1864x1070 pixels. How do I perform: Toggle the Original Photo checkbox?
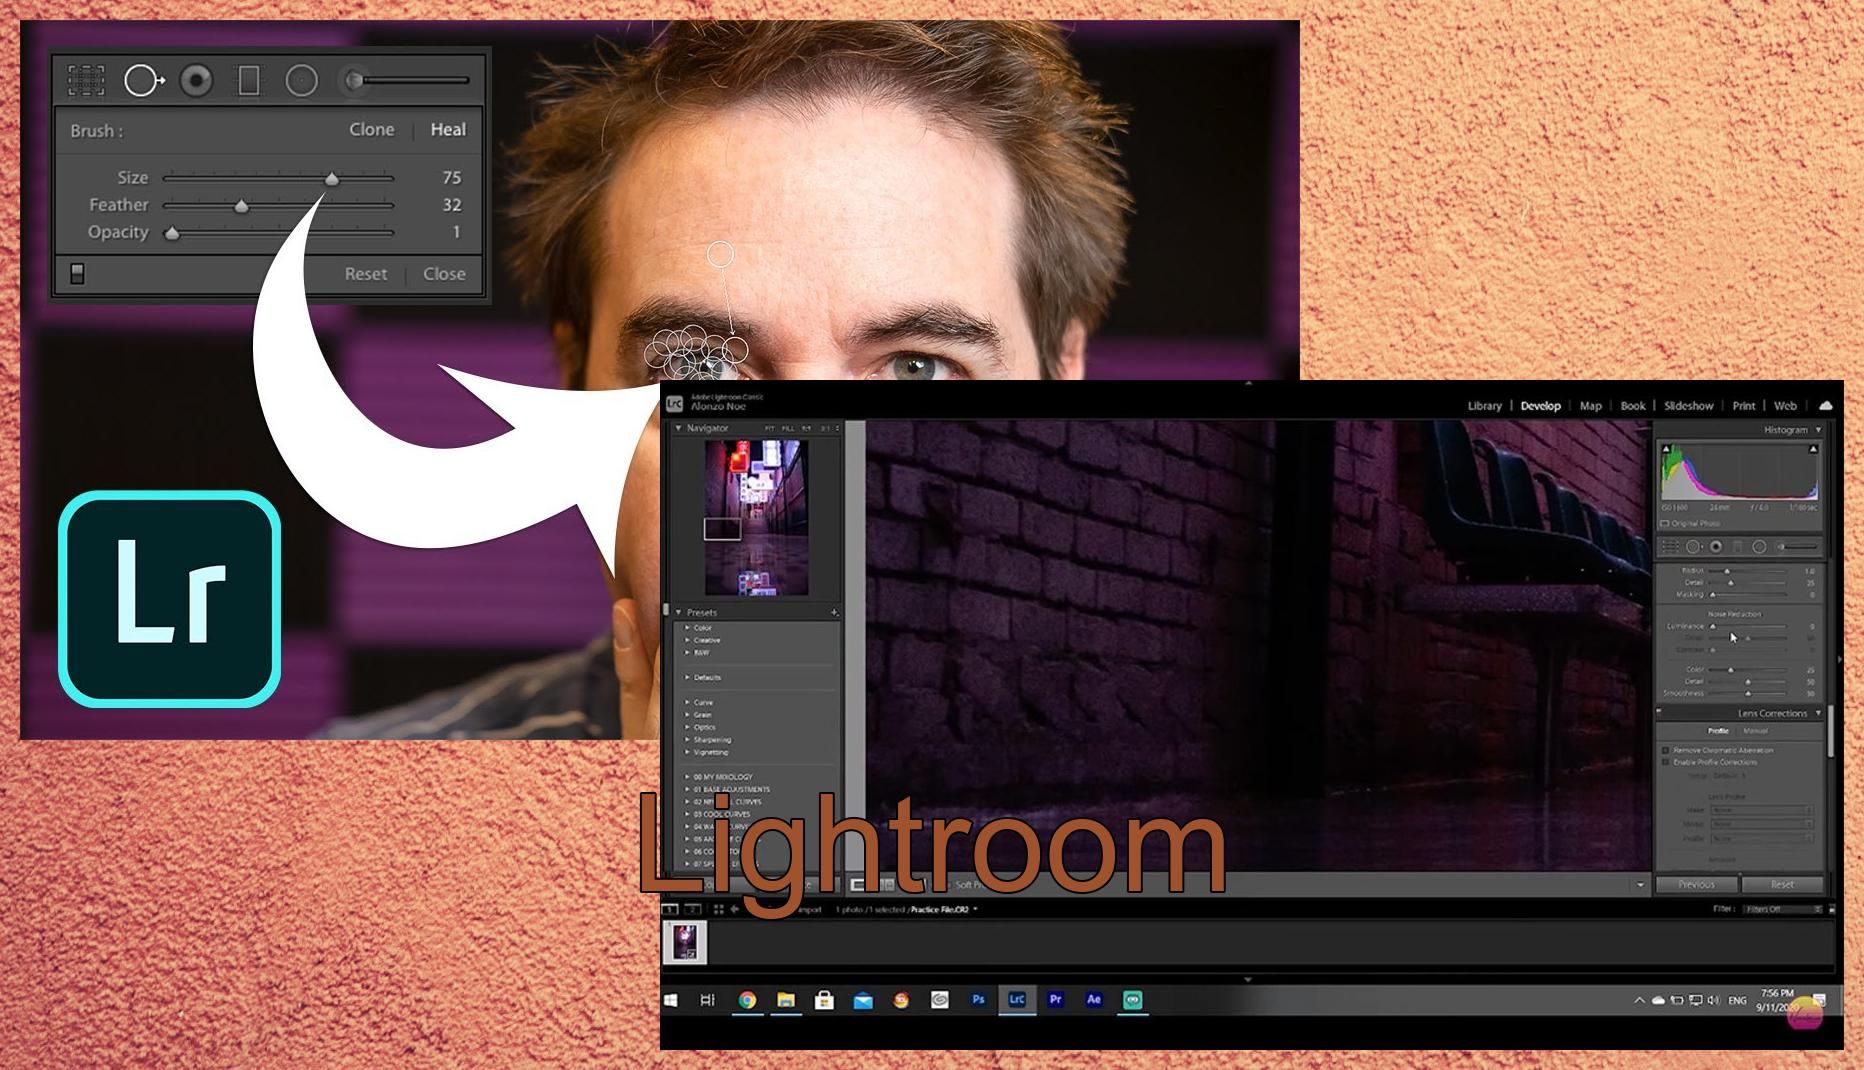point(1666,523)
